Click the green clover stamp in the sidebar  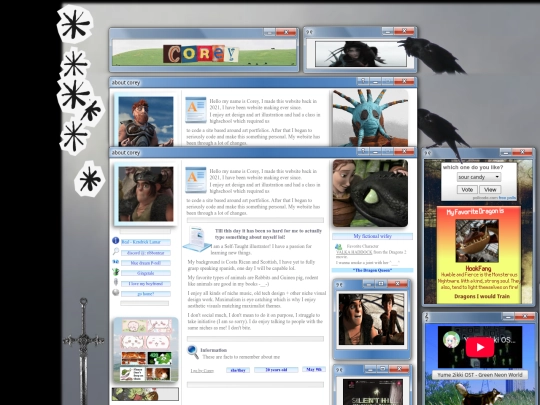(x=160, y=359)
